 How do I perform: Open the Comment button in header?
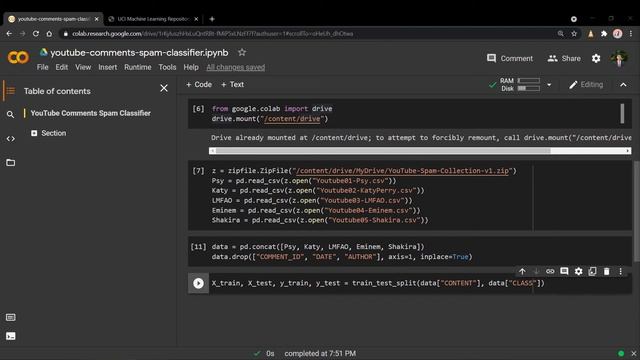click(510, 58)
